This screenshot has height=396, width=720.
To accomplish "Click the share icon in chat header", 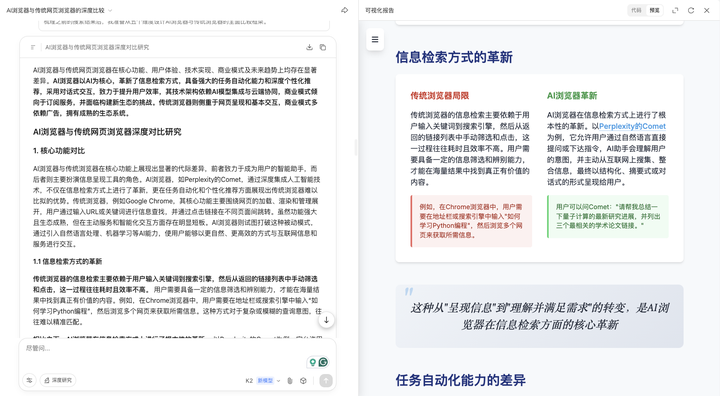I will point(344,10).
